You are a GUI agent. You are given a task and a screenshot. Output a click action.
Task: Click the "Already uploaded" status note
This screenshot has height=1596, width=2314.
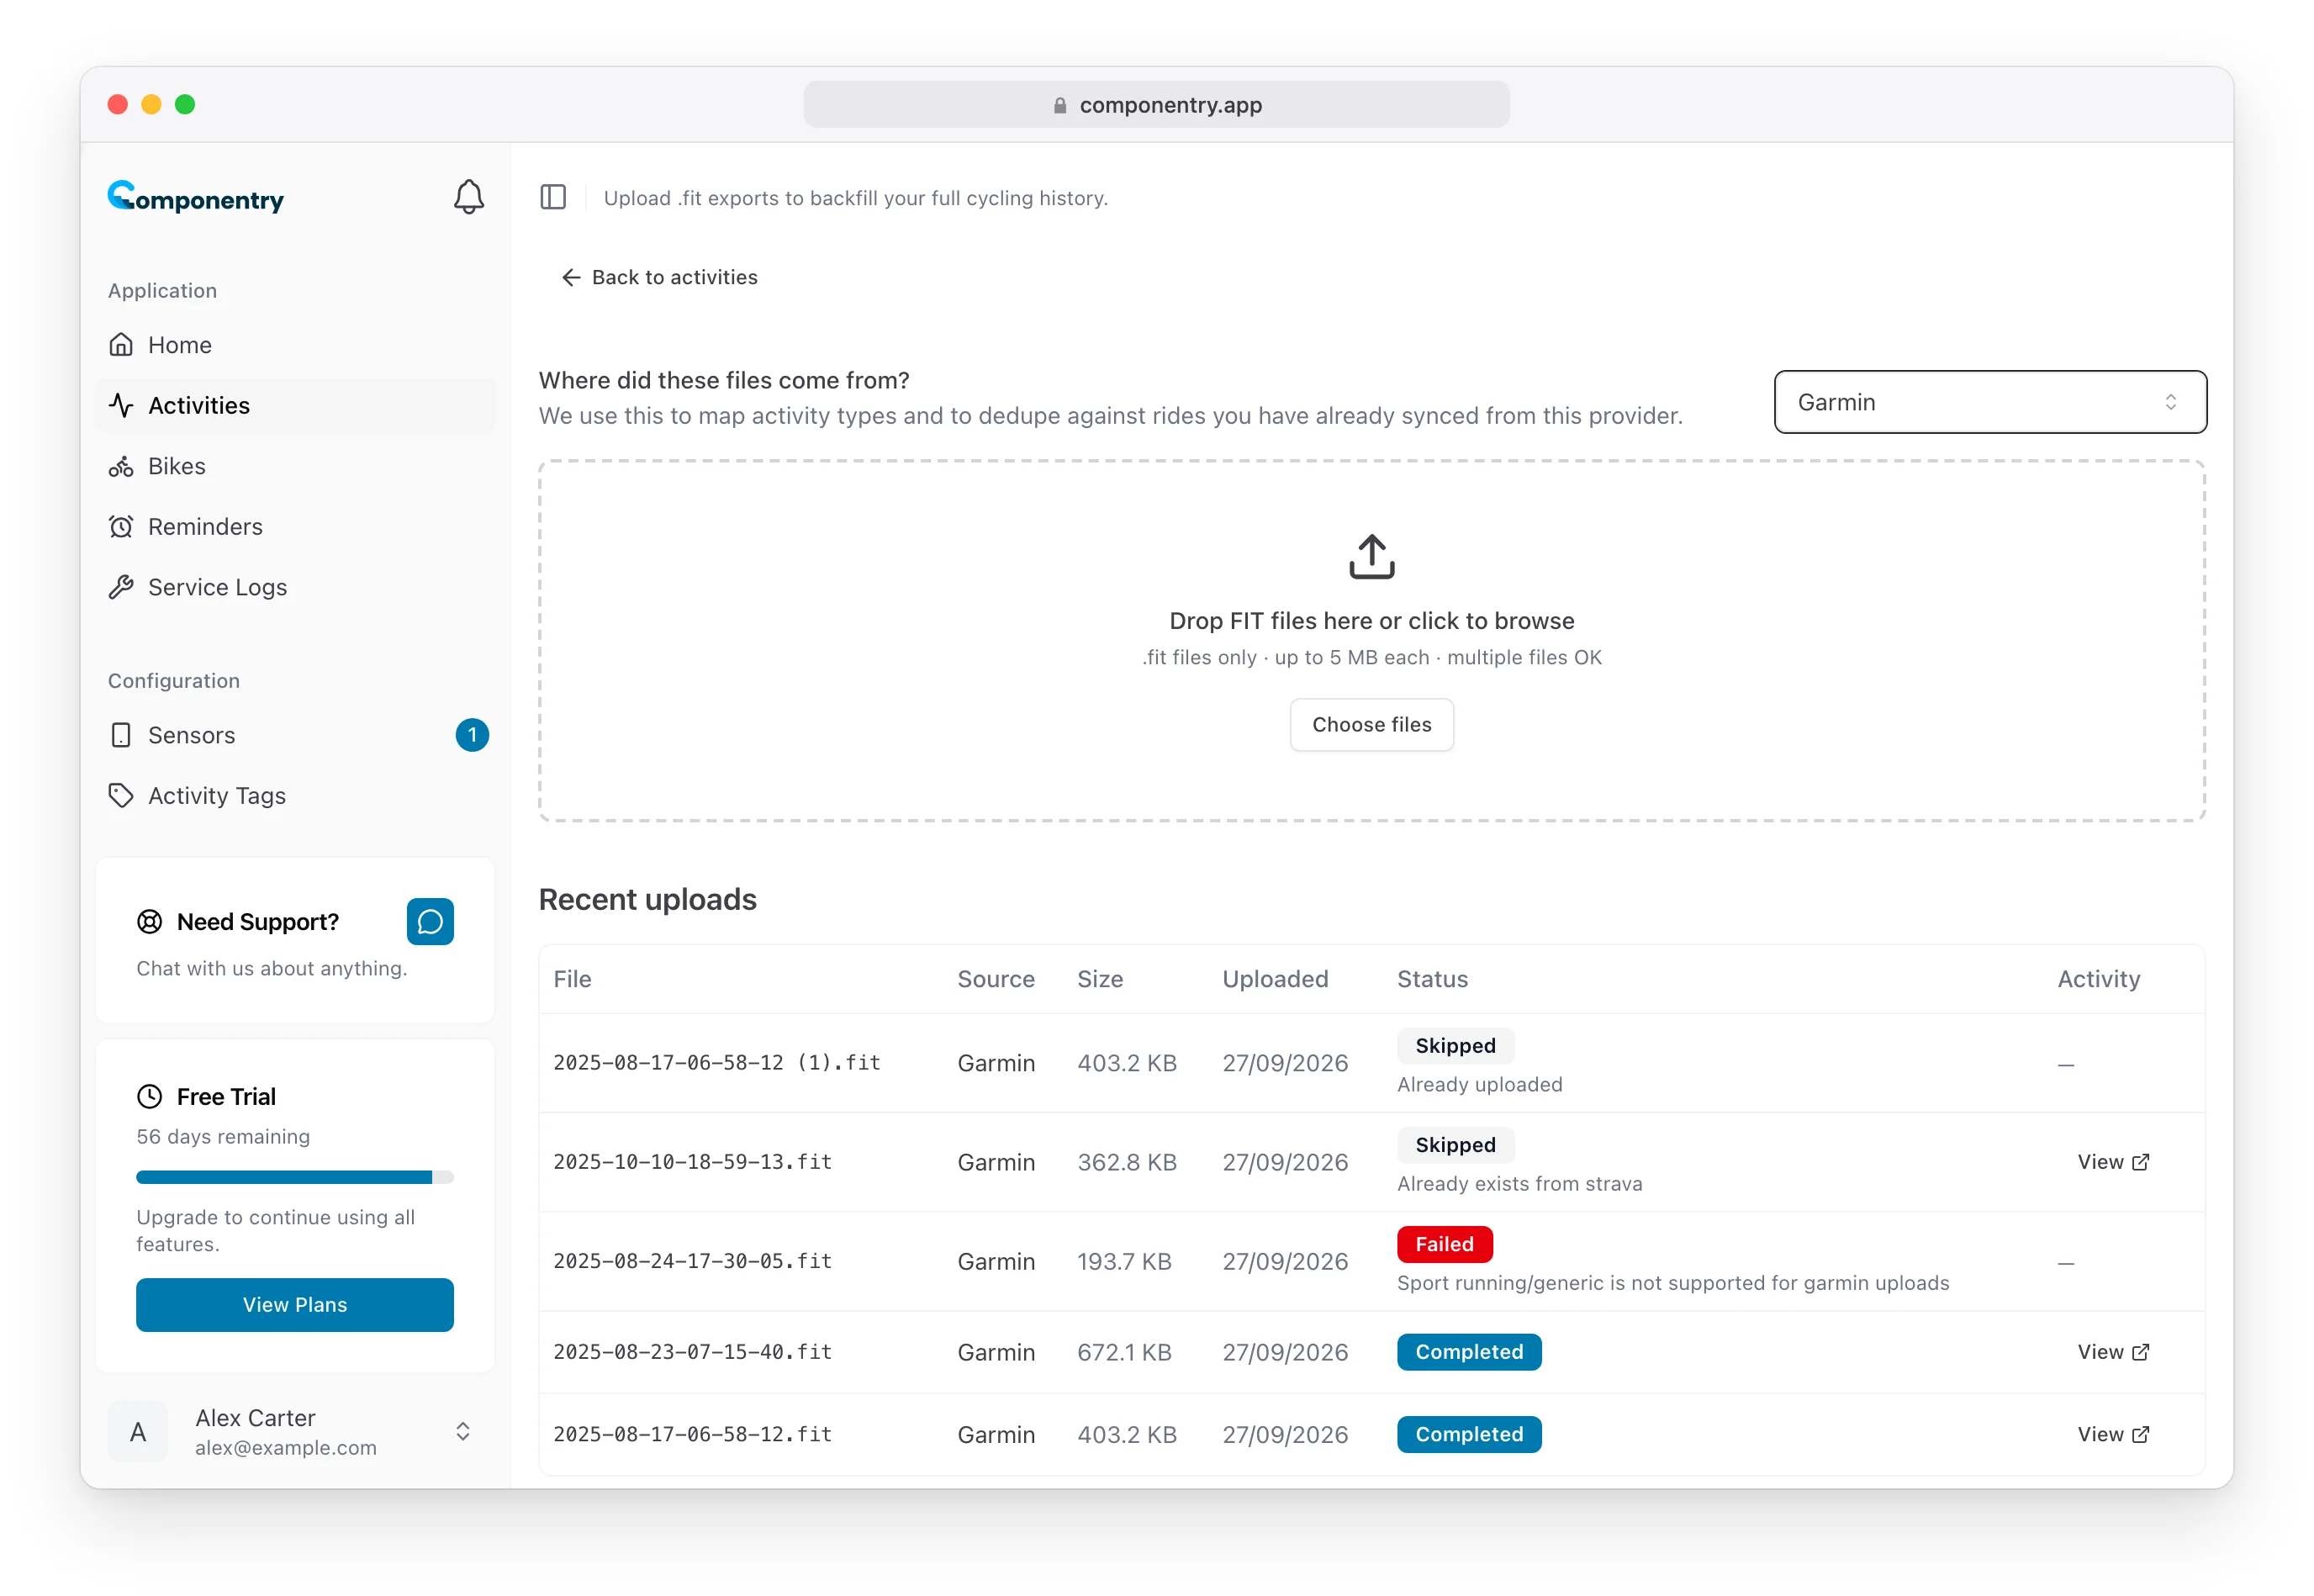click(1479, 1084)
